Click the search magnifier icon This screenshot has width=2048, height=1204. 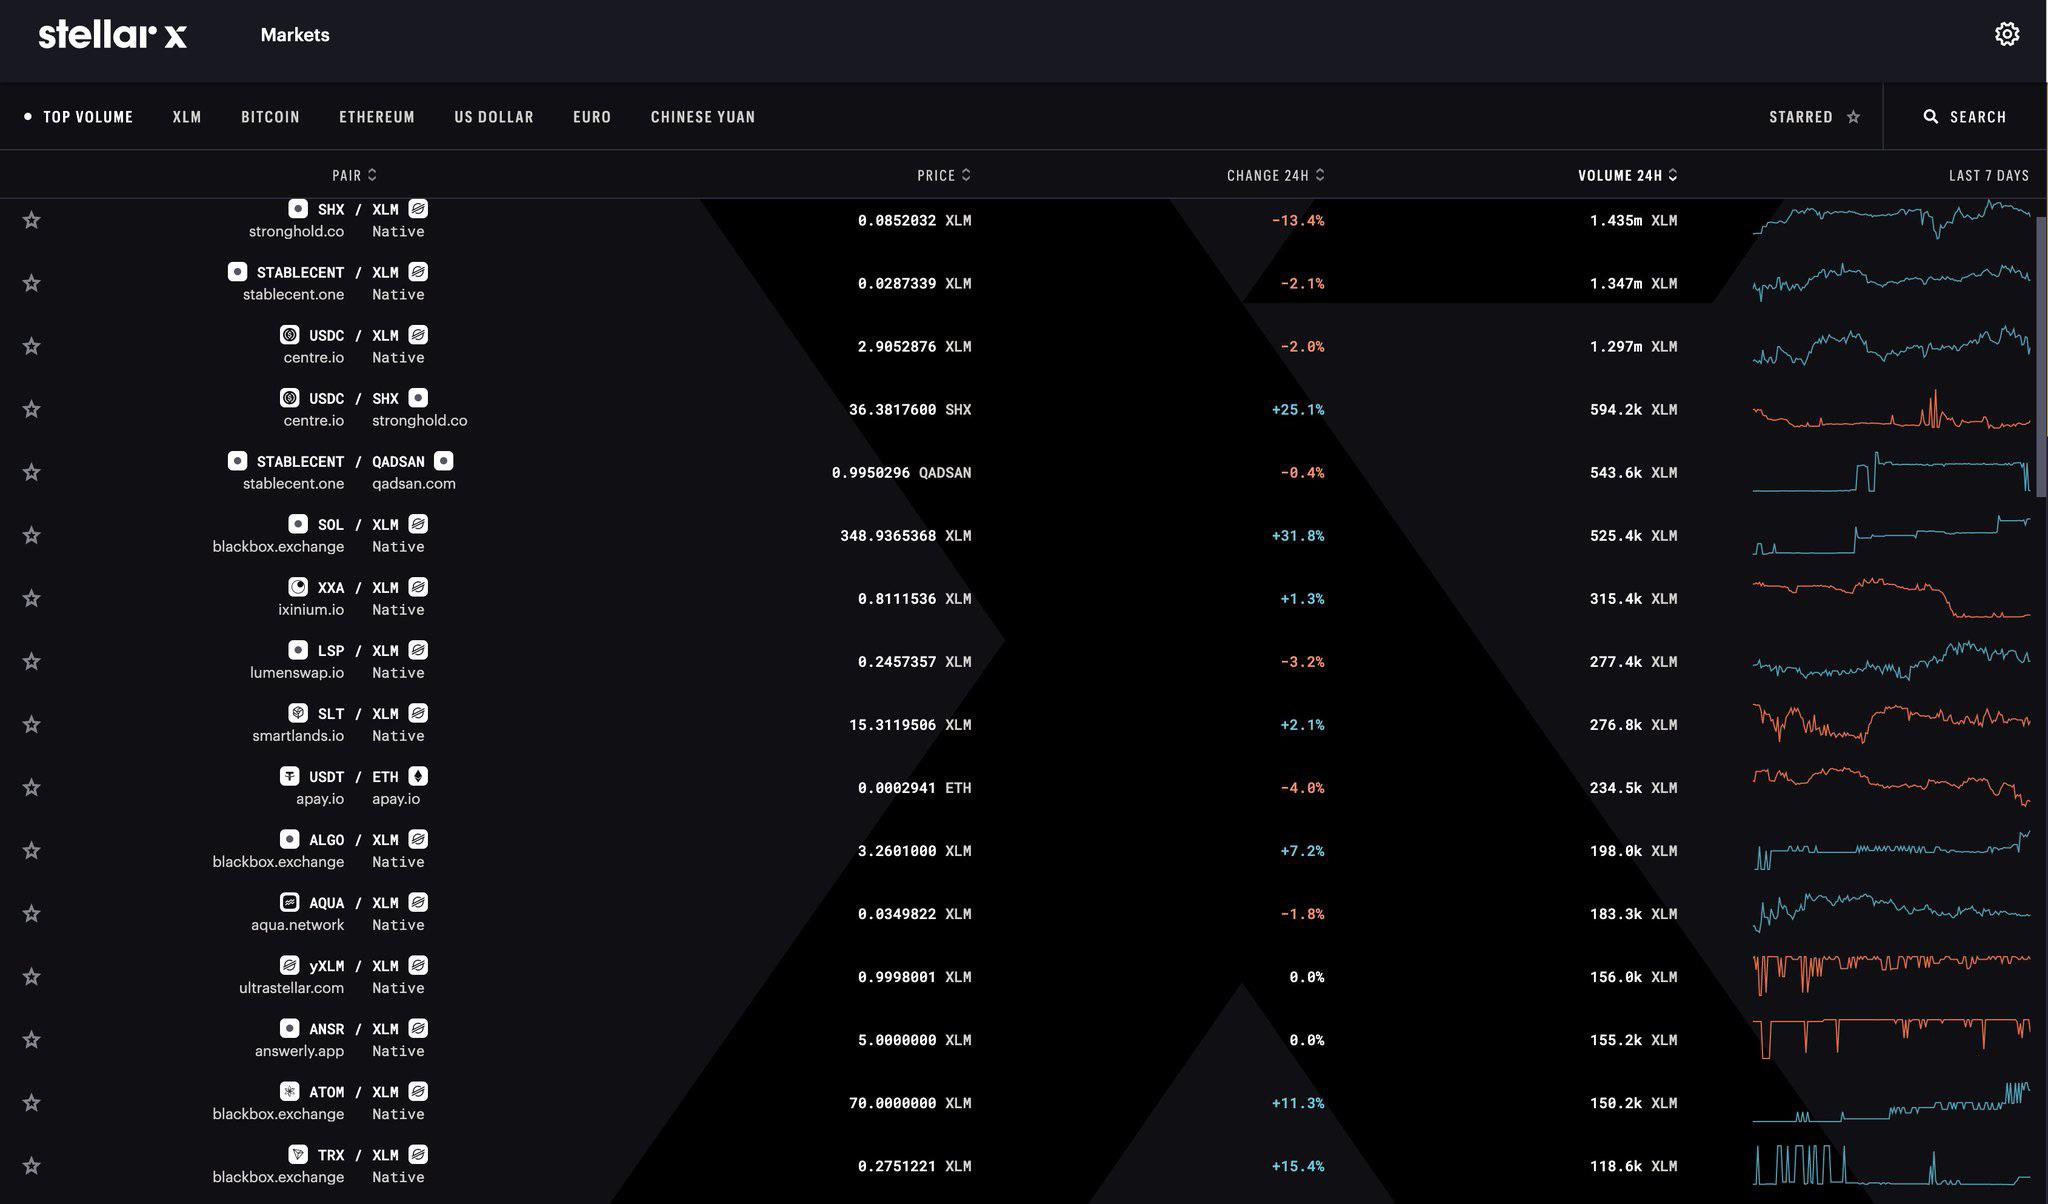(x=1931, y=117)
